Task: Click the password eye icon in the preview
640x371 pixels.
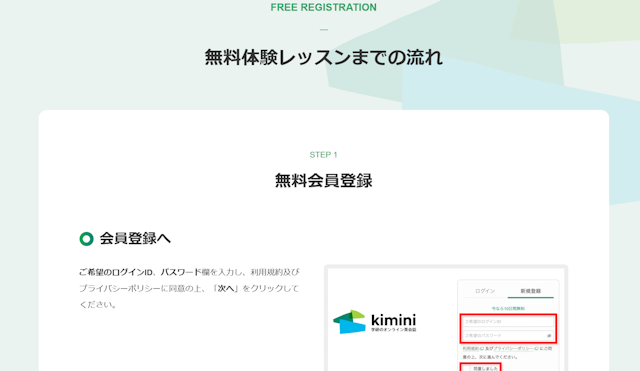Action: [549, 335]
